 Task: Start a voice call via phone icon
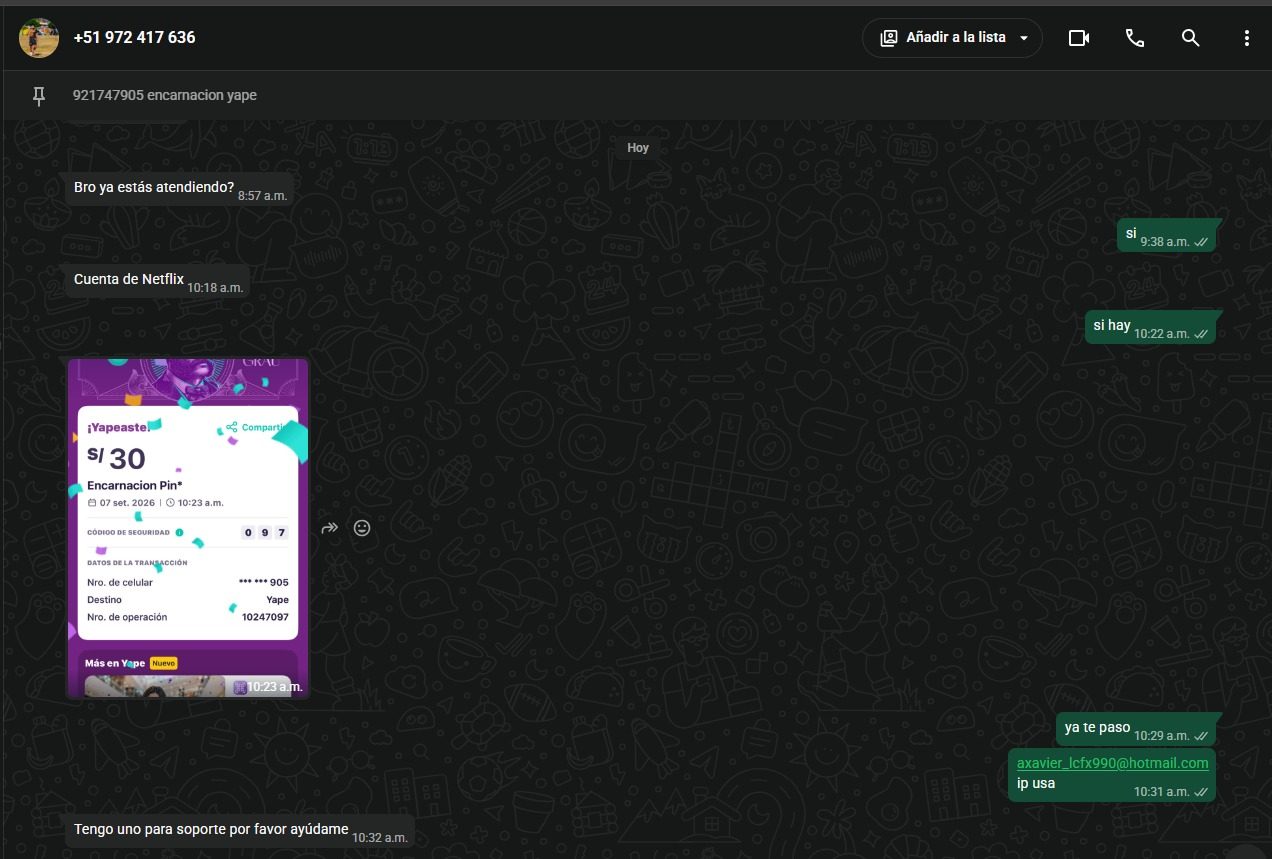1134,38
